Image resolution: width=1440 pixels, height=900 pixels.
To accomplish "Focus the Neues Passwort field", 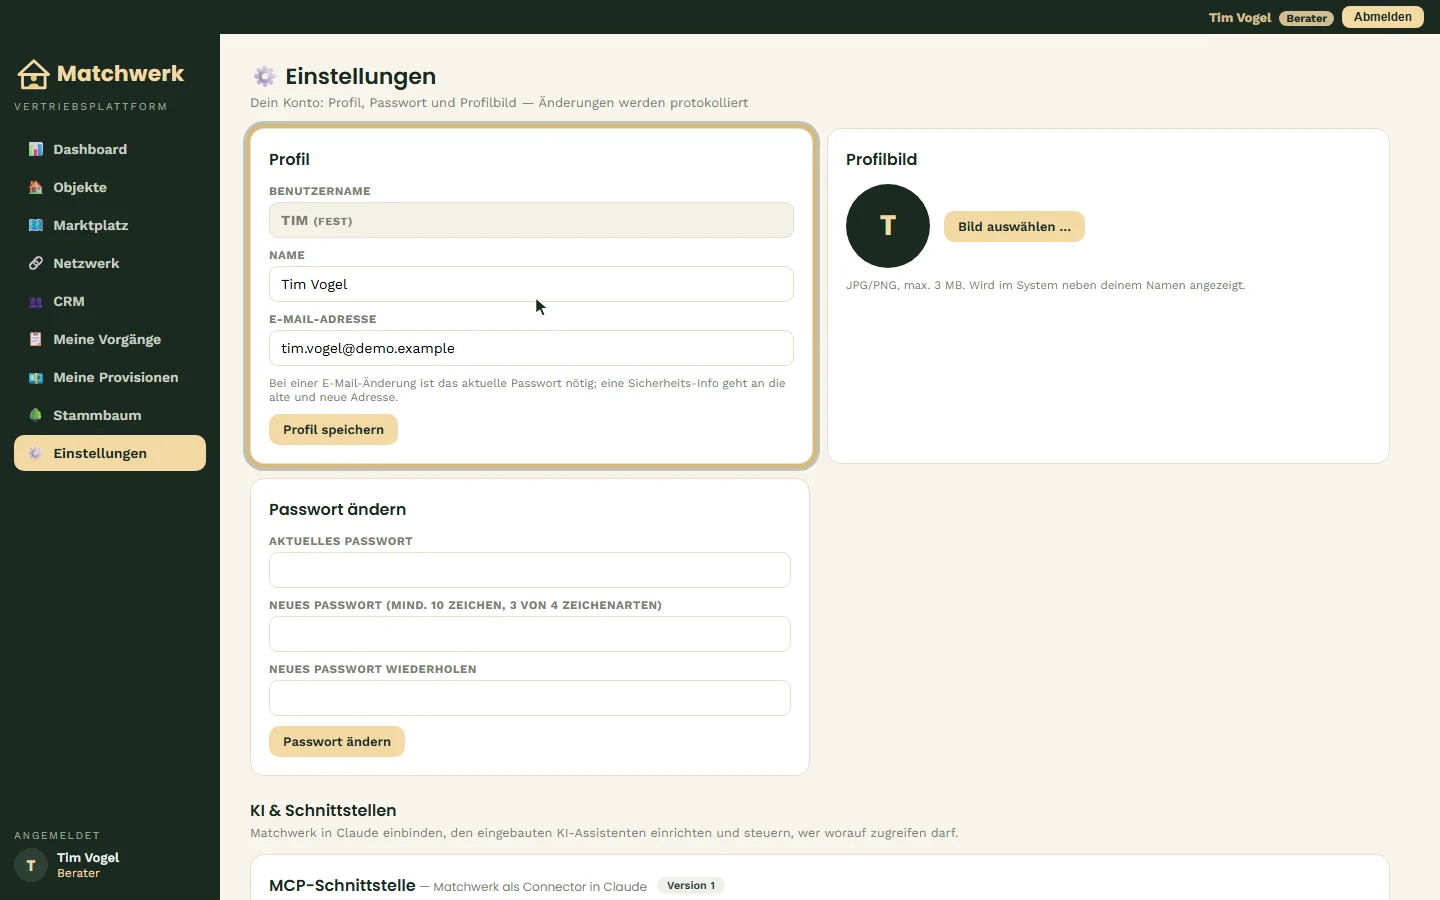I will [x=530, y=634].
